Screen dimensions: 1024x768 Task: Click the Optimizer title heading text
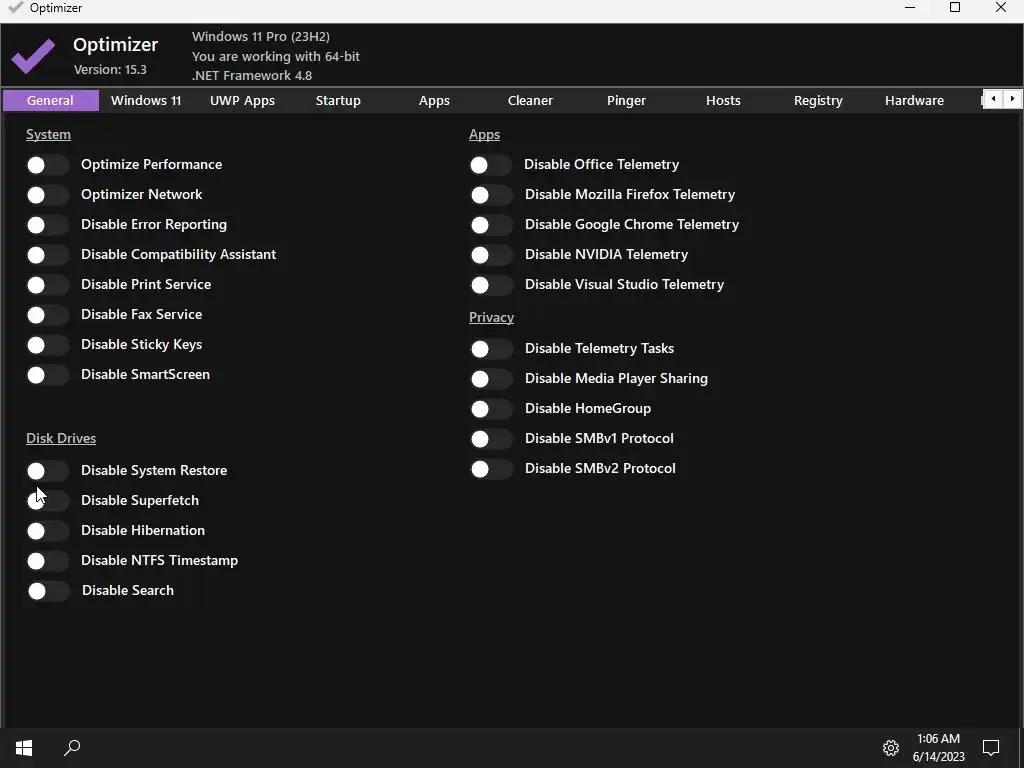tap(116, 44)
